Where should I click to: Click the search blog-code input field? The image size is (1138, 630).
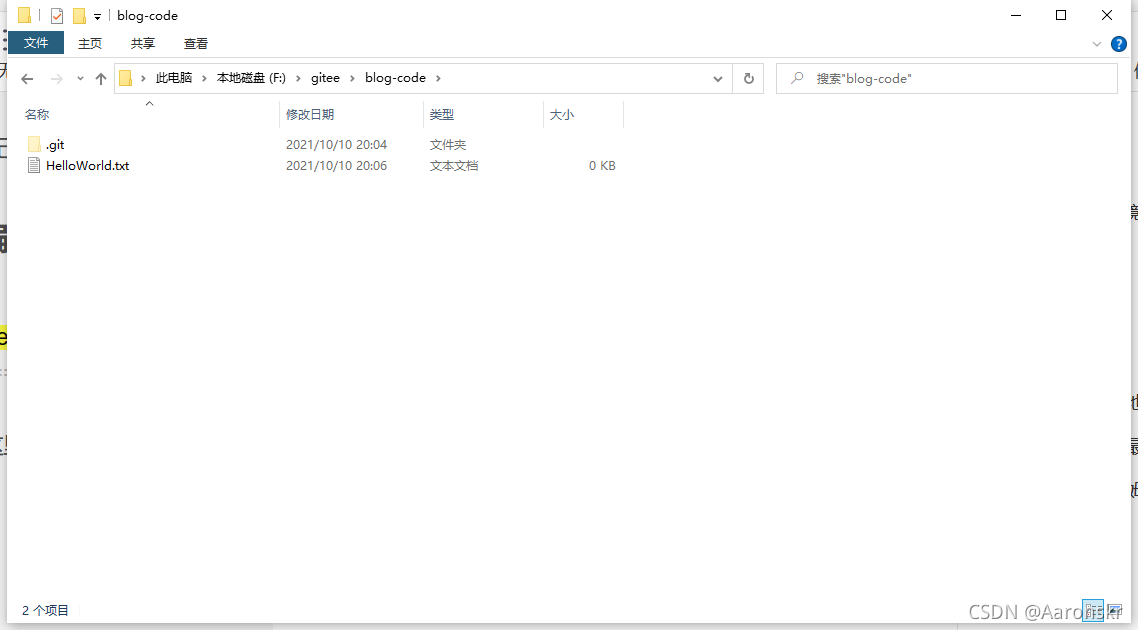tap(946, 78)
